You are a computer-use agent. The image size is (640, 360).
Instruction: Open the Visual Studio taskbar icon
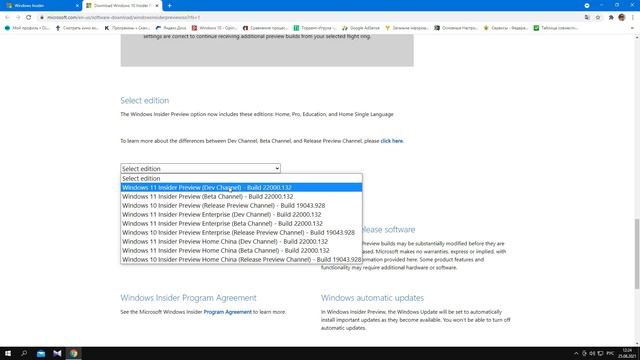pos(57,353)
